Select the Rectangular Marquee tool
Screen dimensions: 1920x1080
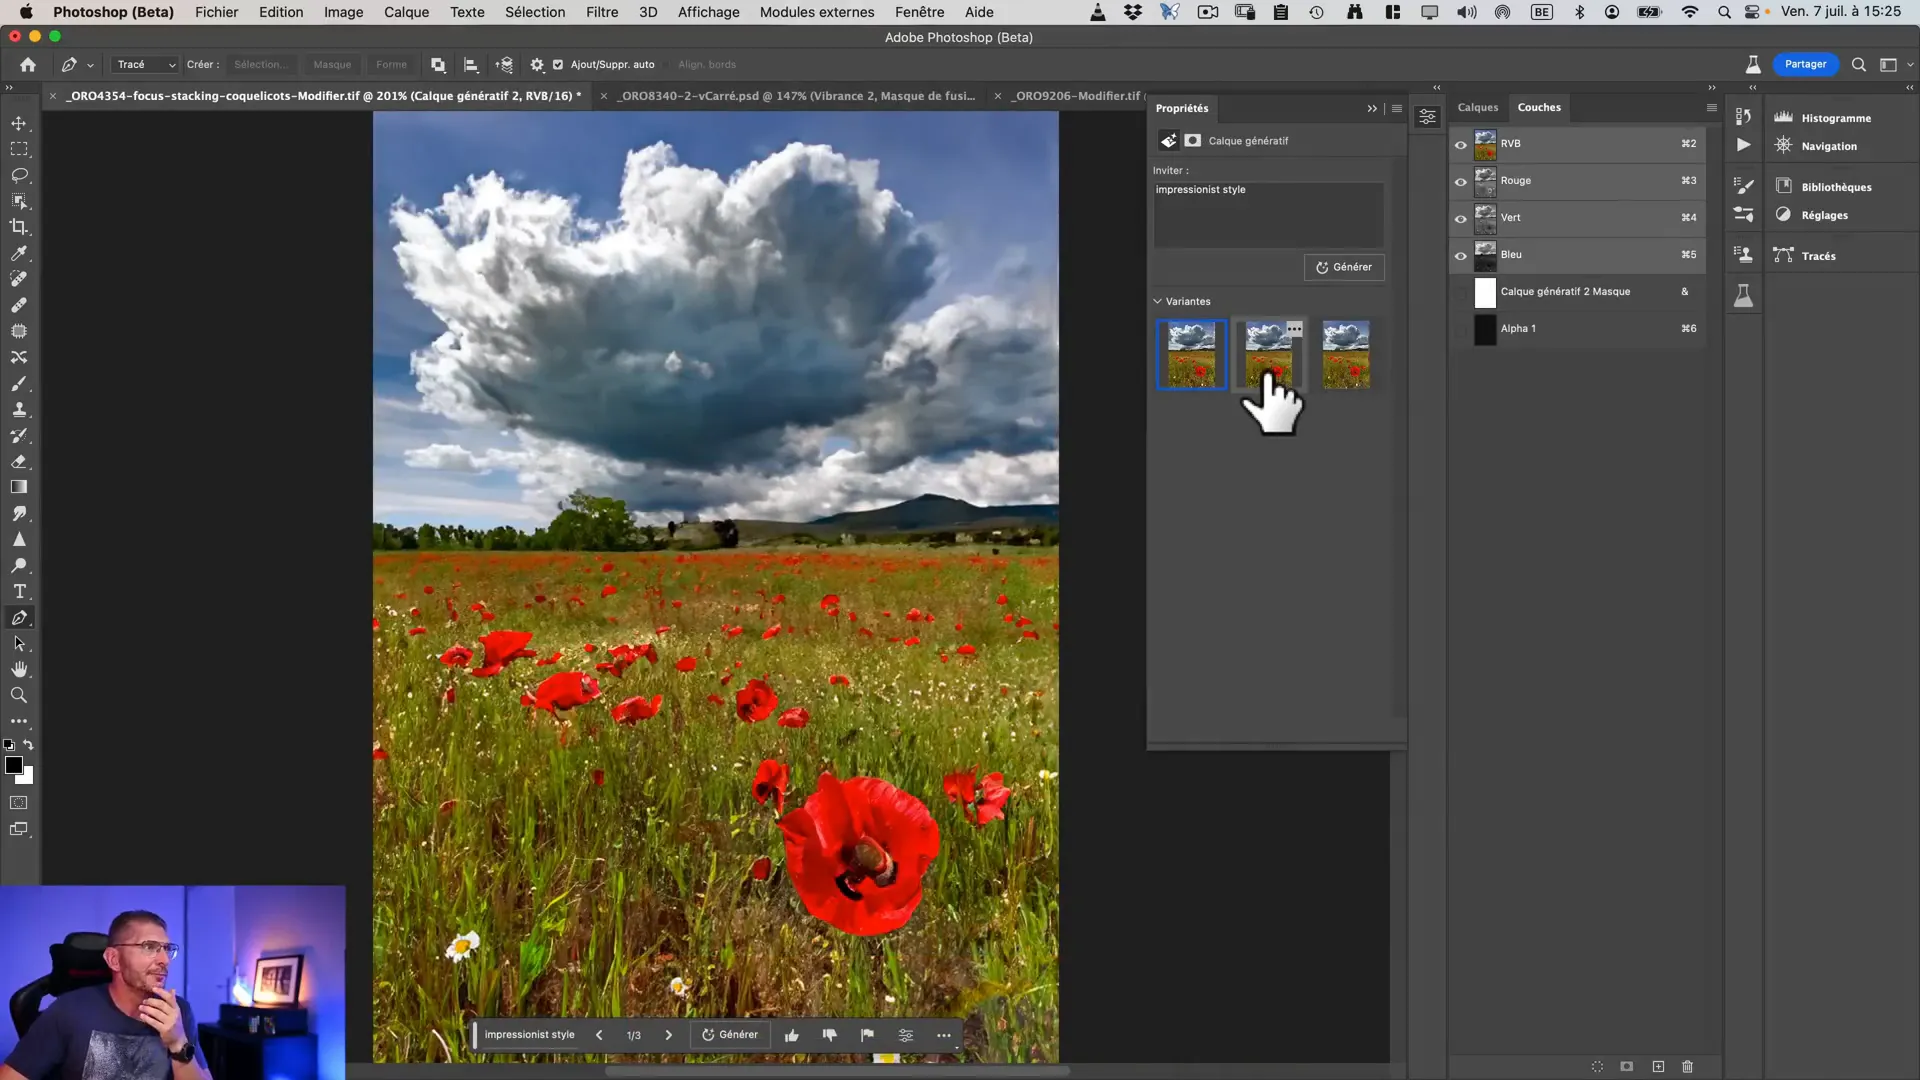point(19,149)
